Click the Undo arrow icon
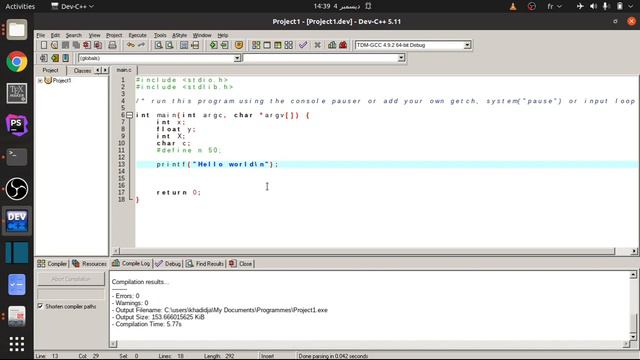This screenshot has height=360, width=640. click(x=131, y=45)
